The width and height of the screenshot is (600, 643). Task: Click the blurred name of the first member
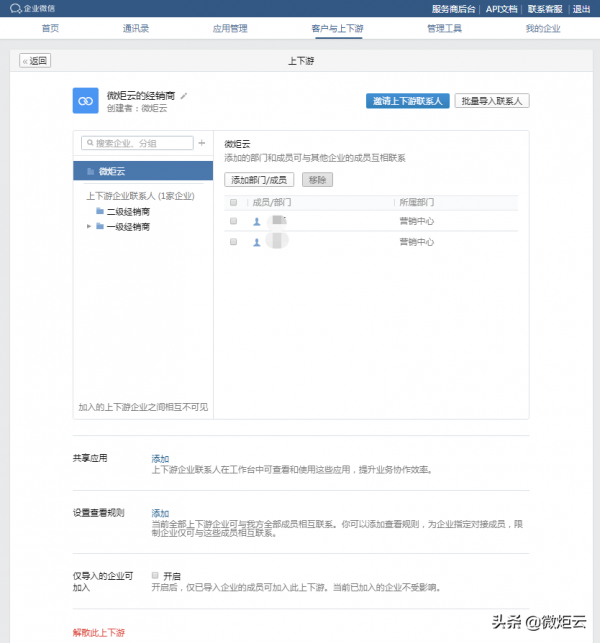tap(278, 221)
